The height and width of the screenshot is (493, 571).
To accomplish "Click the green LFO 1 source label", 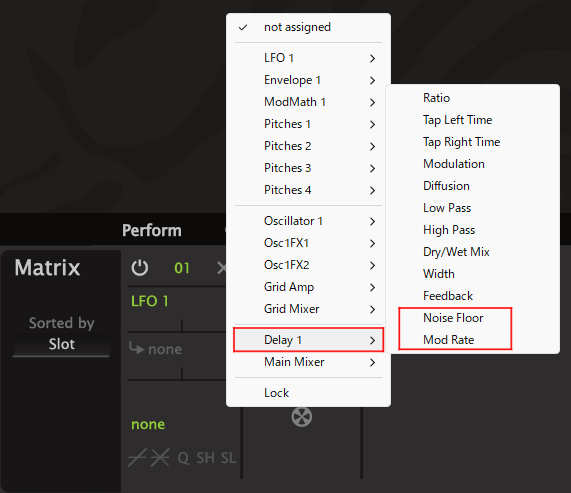I will [x=150, y=301].
